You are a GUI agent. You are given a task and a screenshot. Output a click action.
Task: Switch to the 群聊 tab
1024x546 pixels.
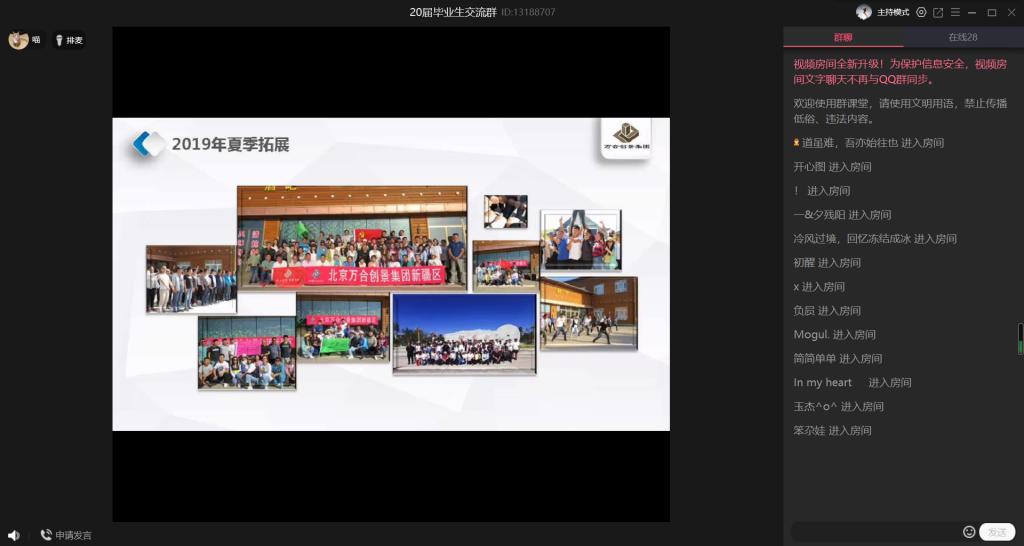843,37
